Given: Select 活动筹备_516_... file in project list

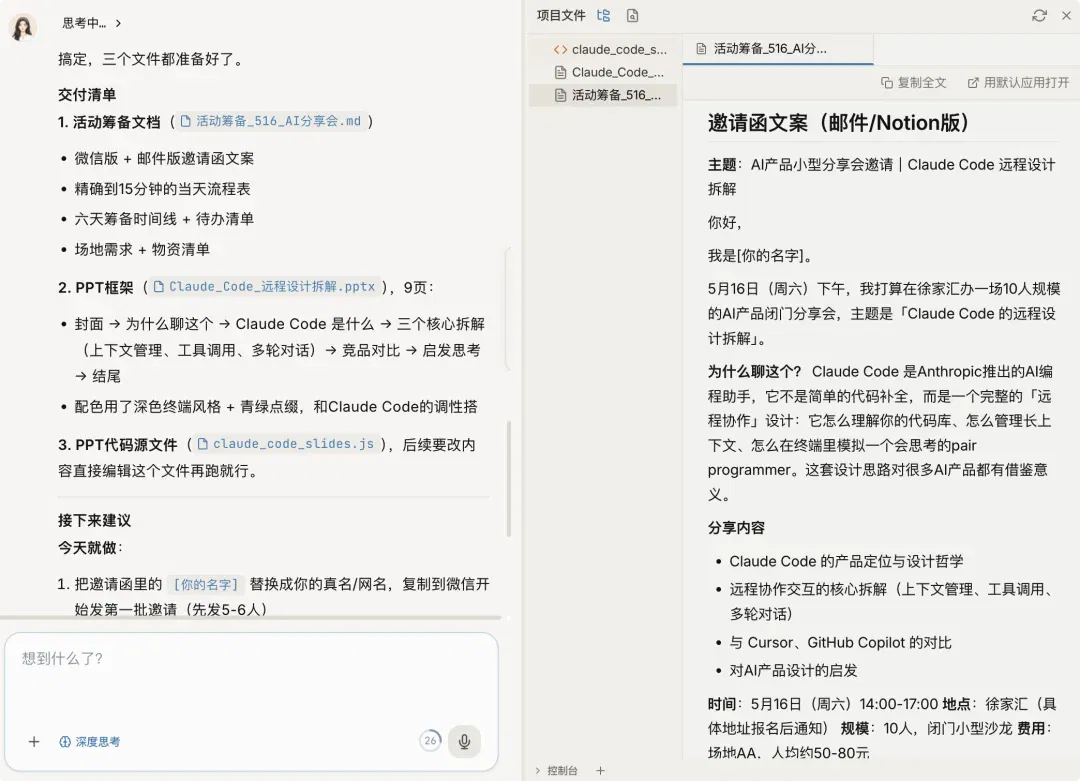Looking at the screenshot, I should coord(603,95).
